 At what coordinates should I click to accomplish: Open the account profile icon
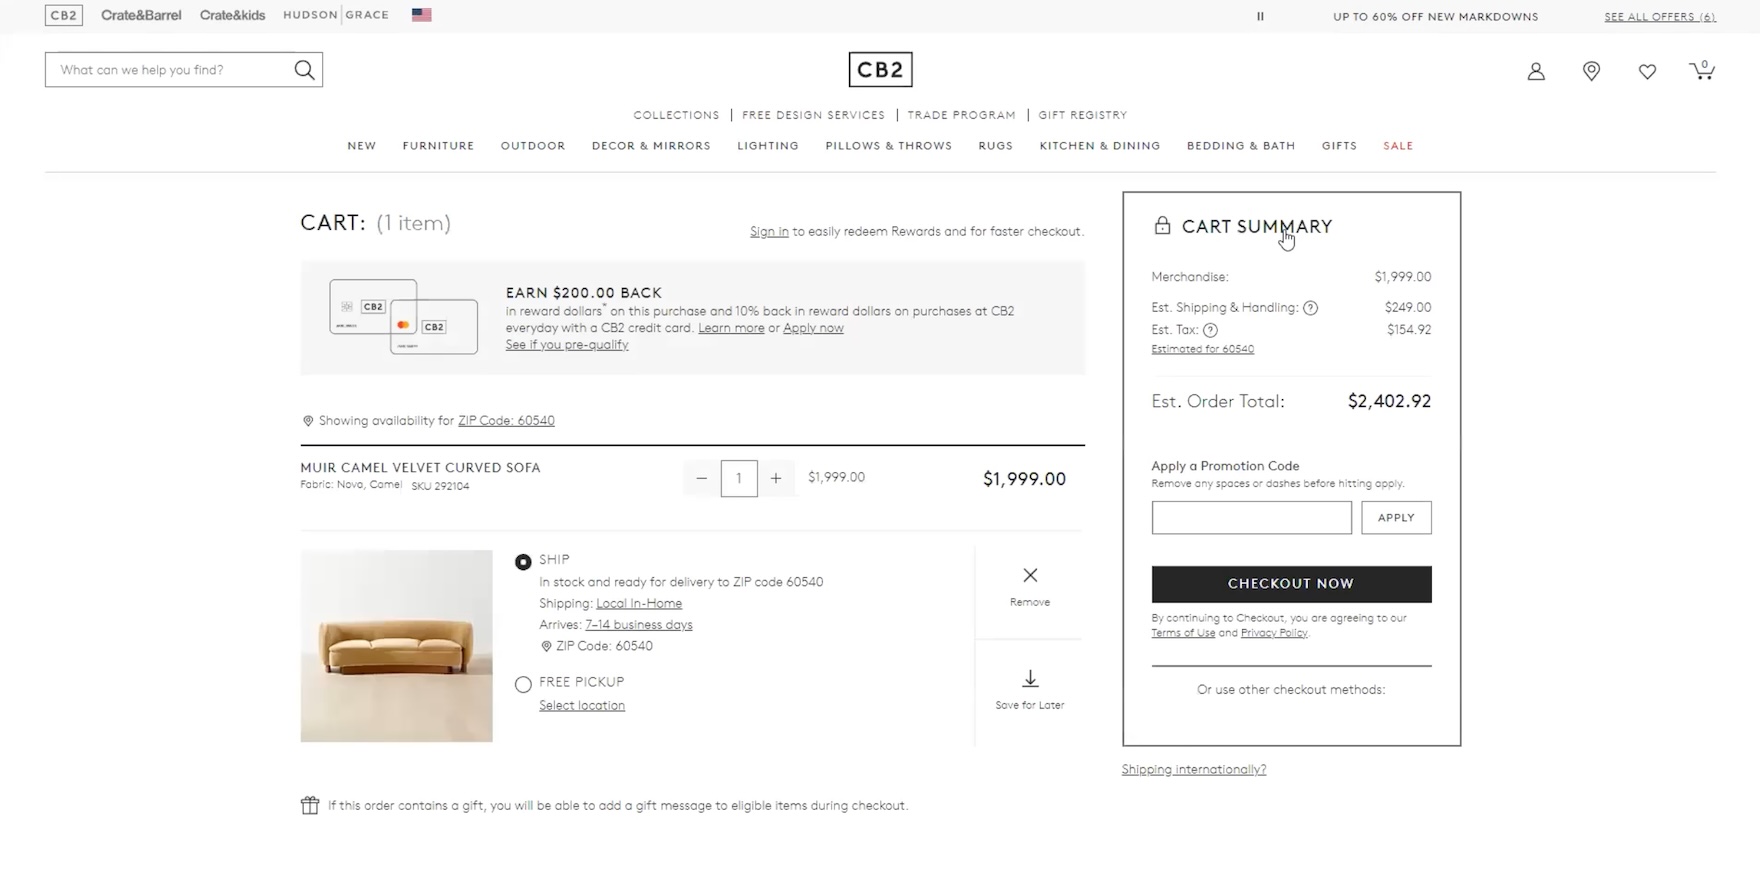pos(1536,71)
